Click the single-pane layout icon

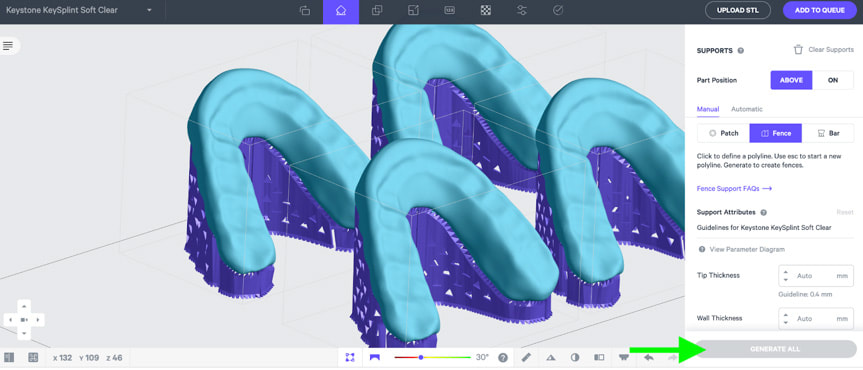click(x=9, y=357)
